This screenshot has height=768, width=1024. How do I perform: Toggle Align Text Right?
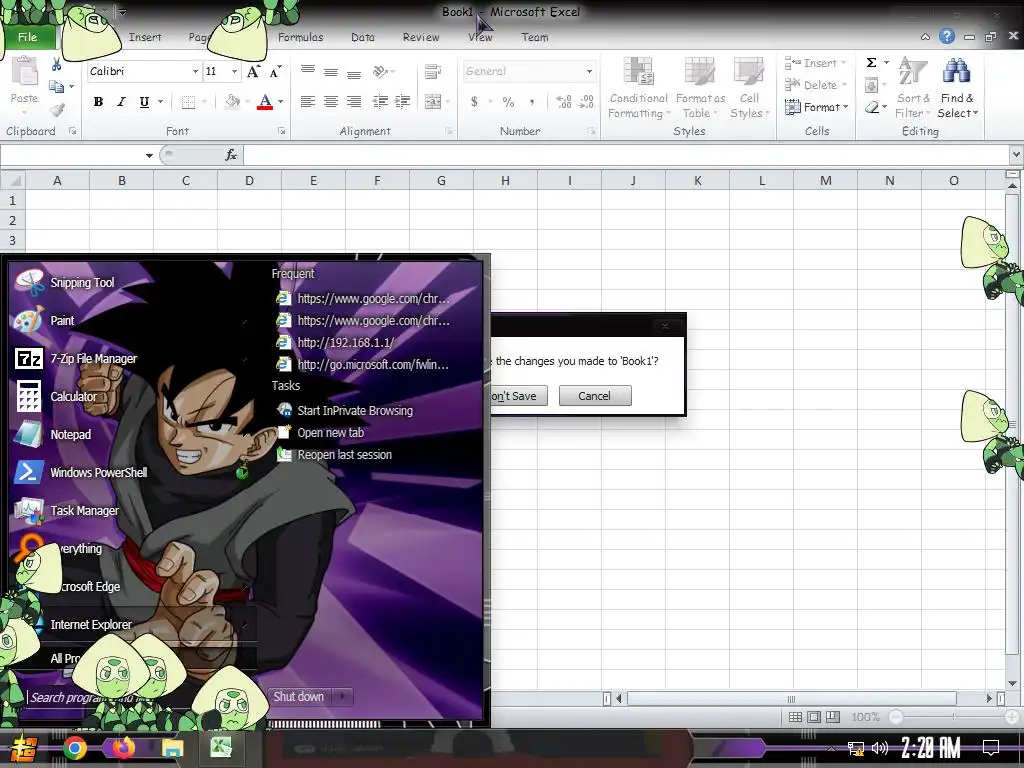[x=354, y=101]
